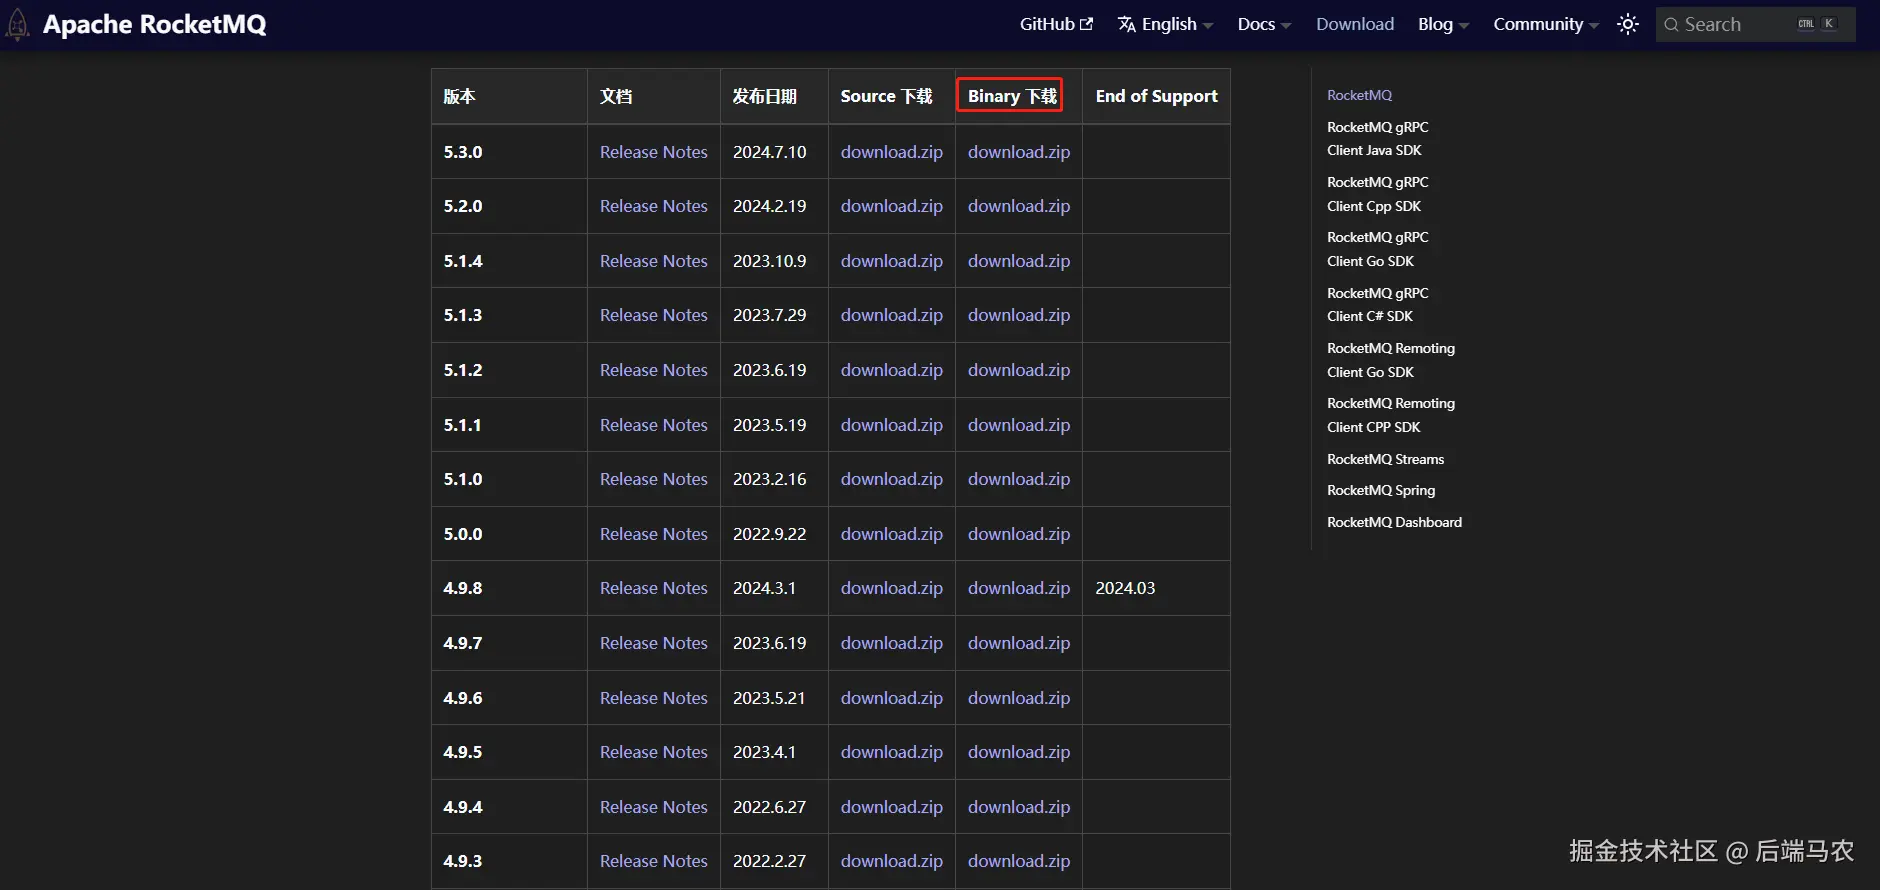This screenshot has width=1880, height=890.
Task: Click the Source 下载 column header
Action: pyautogui.click(x=891, y=96)
